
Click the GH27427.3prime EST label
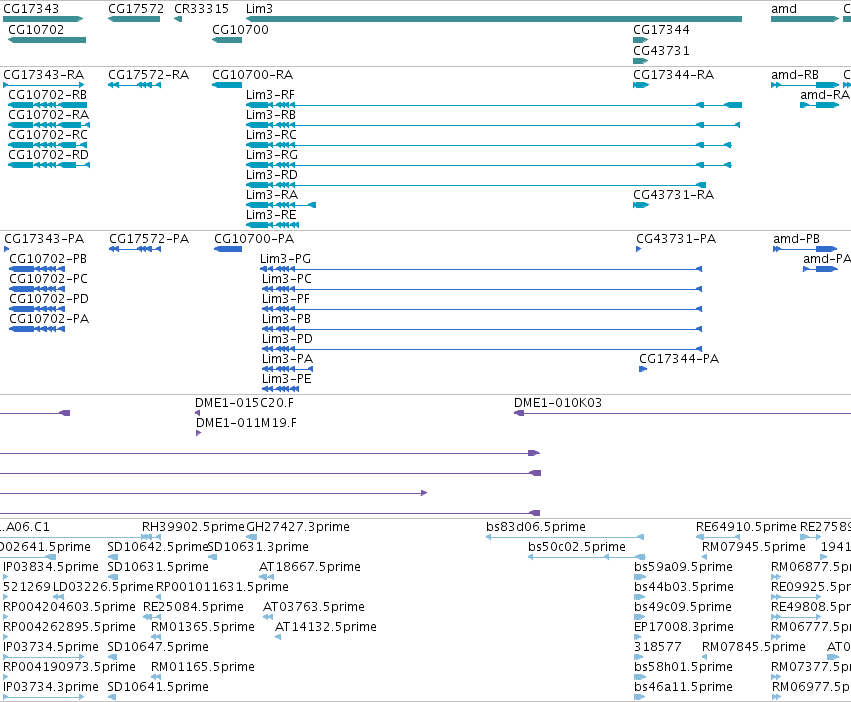(298, 527)
